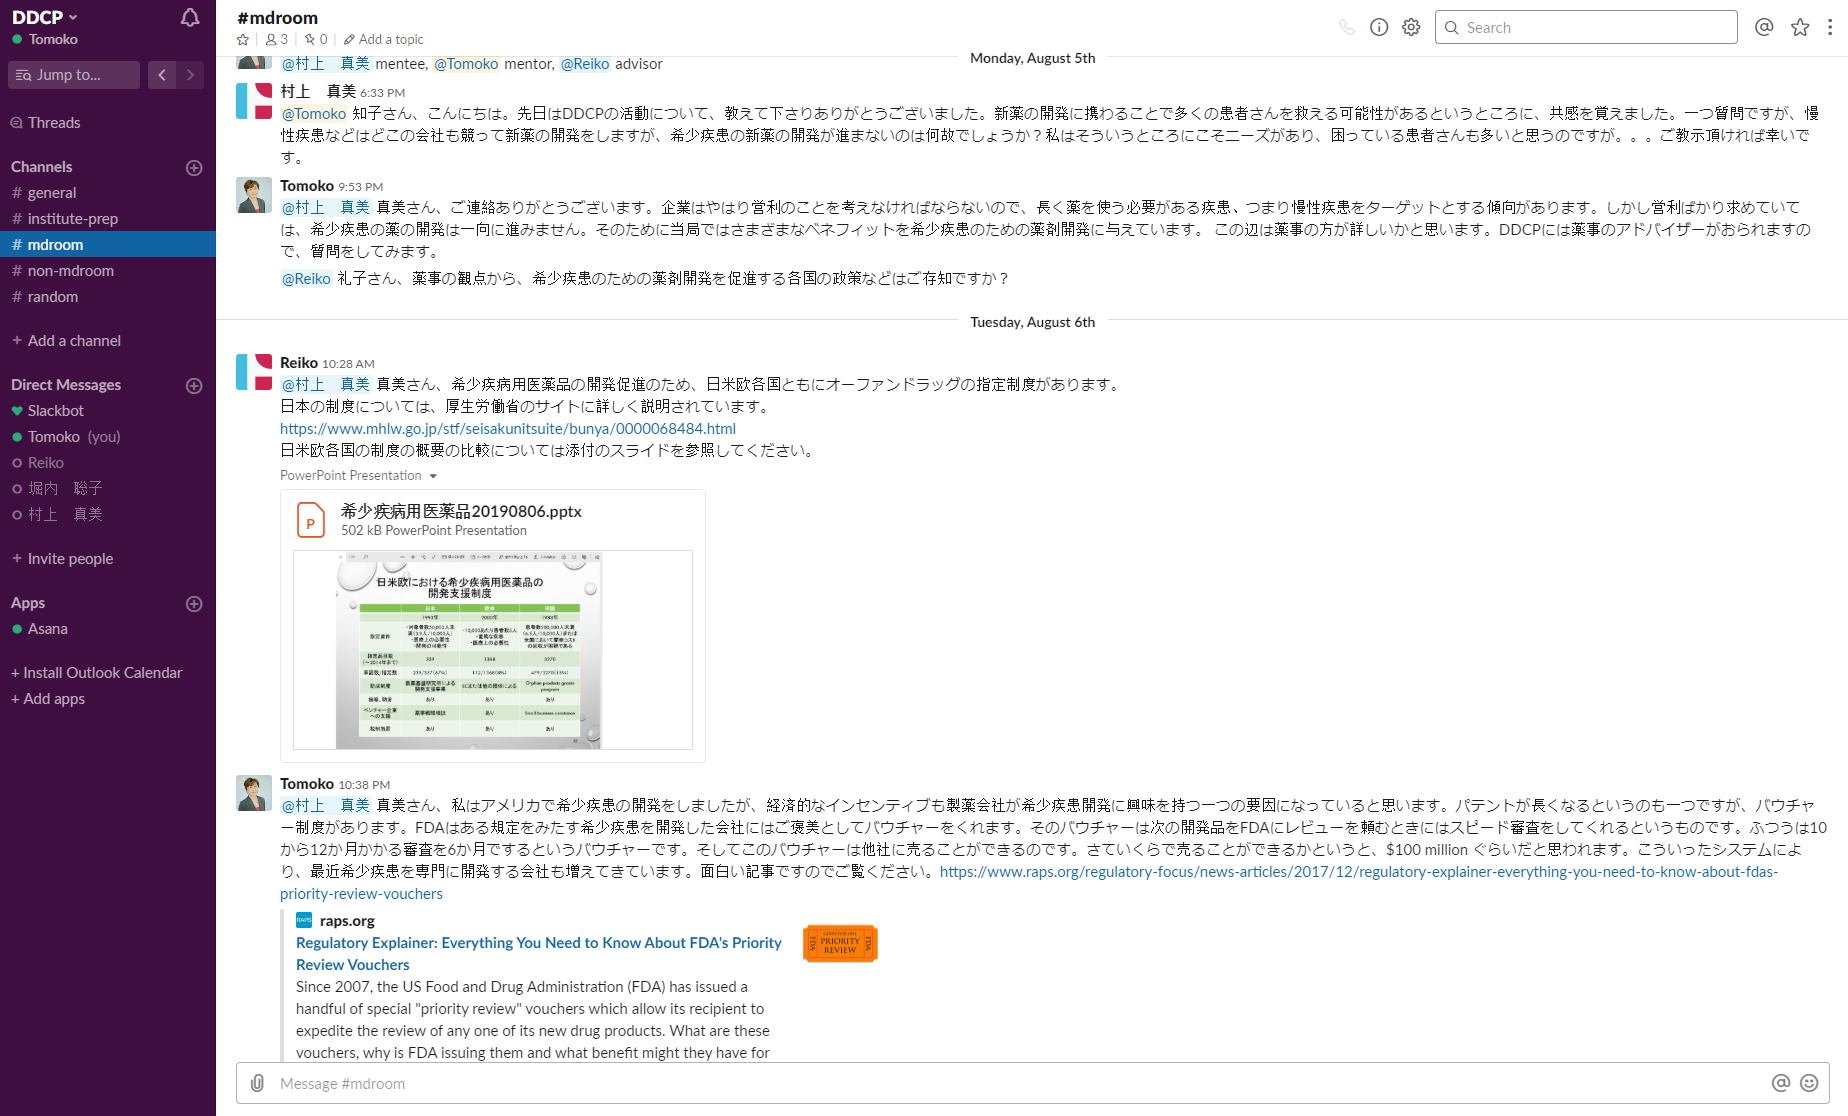The width and height of the screenshot is (1848, 1116).
Task: Show mentions and reactions @ icon
Action: [x=1764, y=27]
